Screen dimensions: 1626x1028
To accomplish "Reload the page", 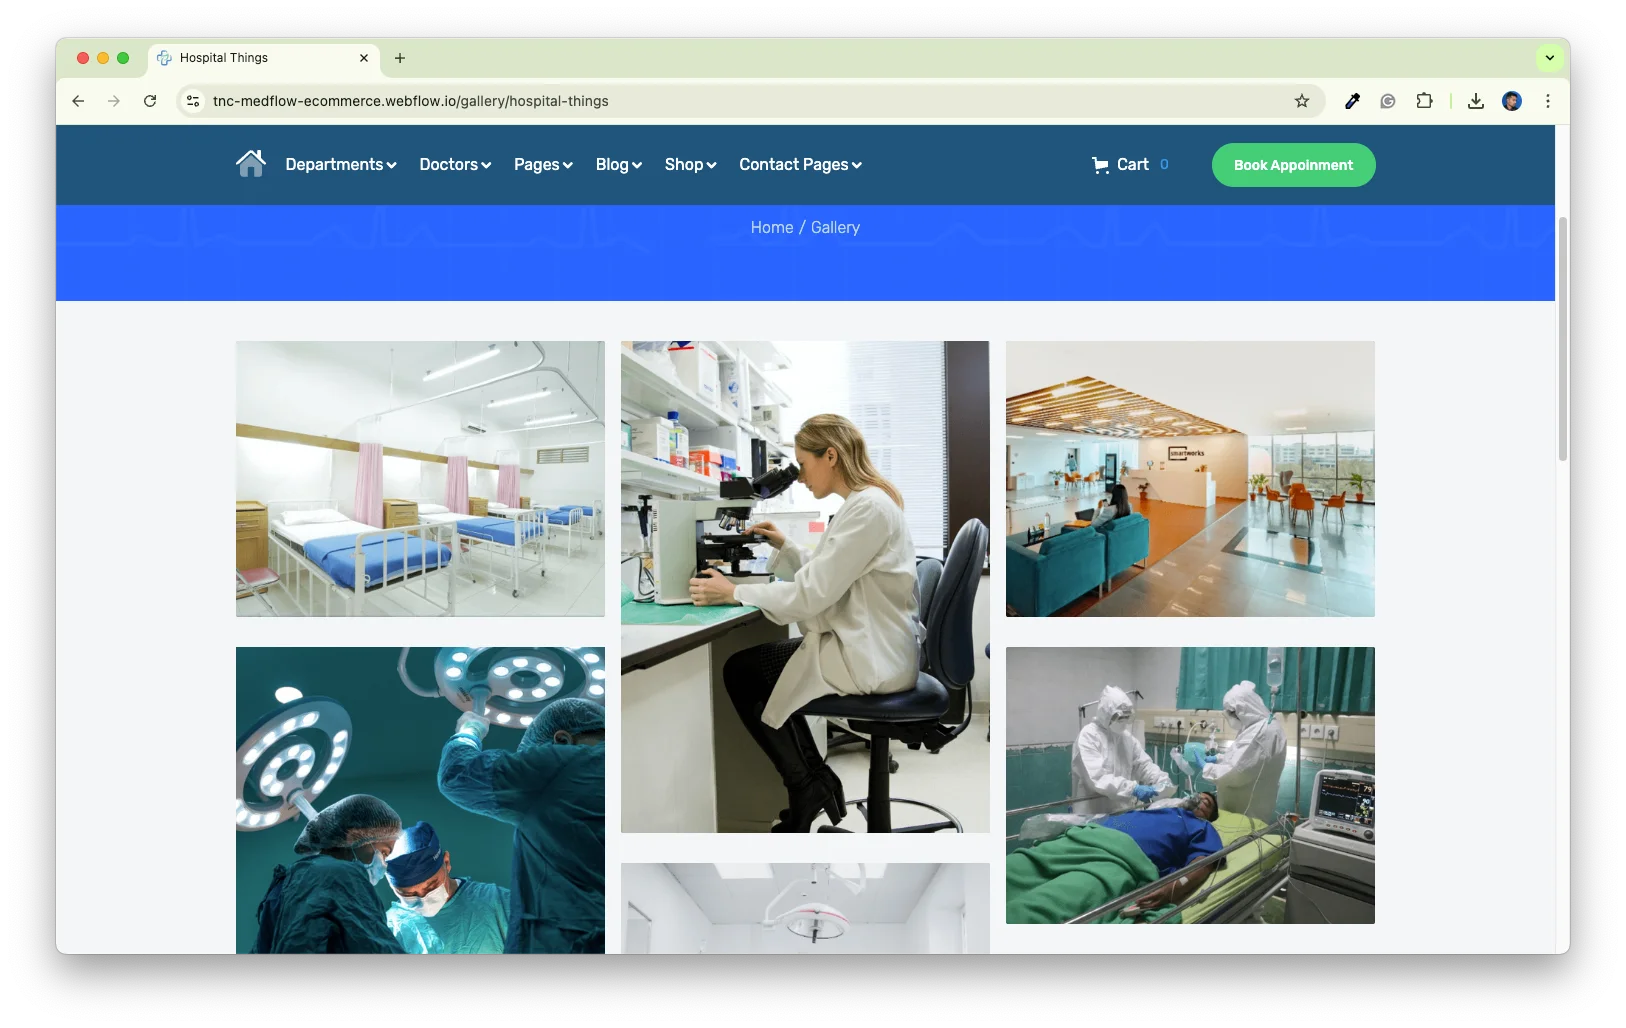I will (150, 101).
